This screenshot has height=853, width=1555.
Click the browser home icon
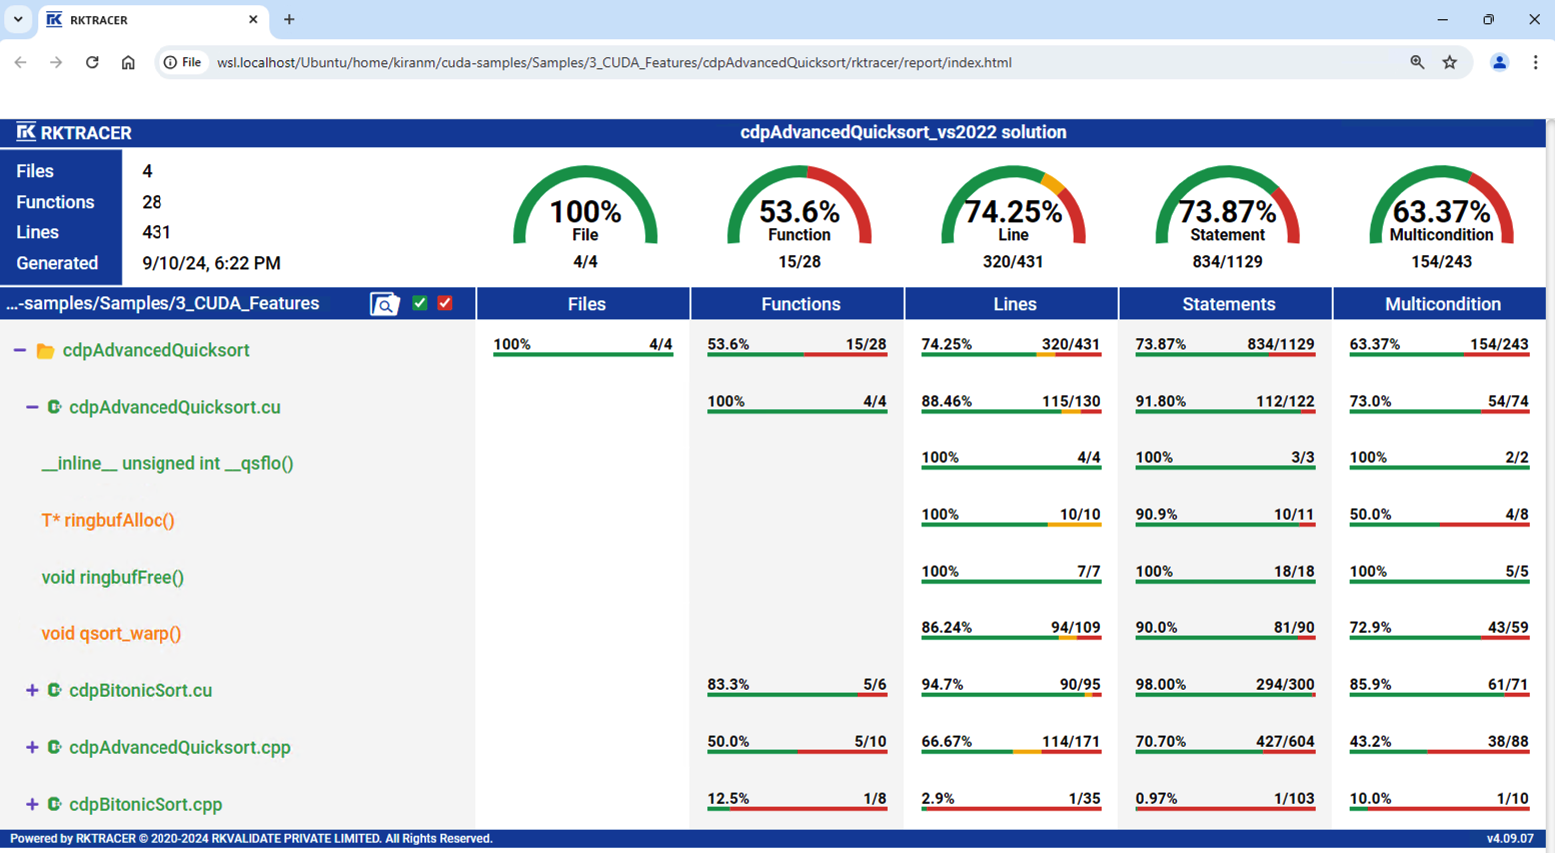click(x=128, y=62)
